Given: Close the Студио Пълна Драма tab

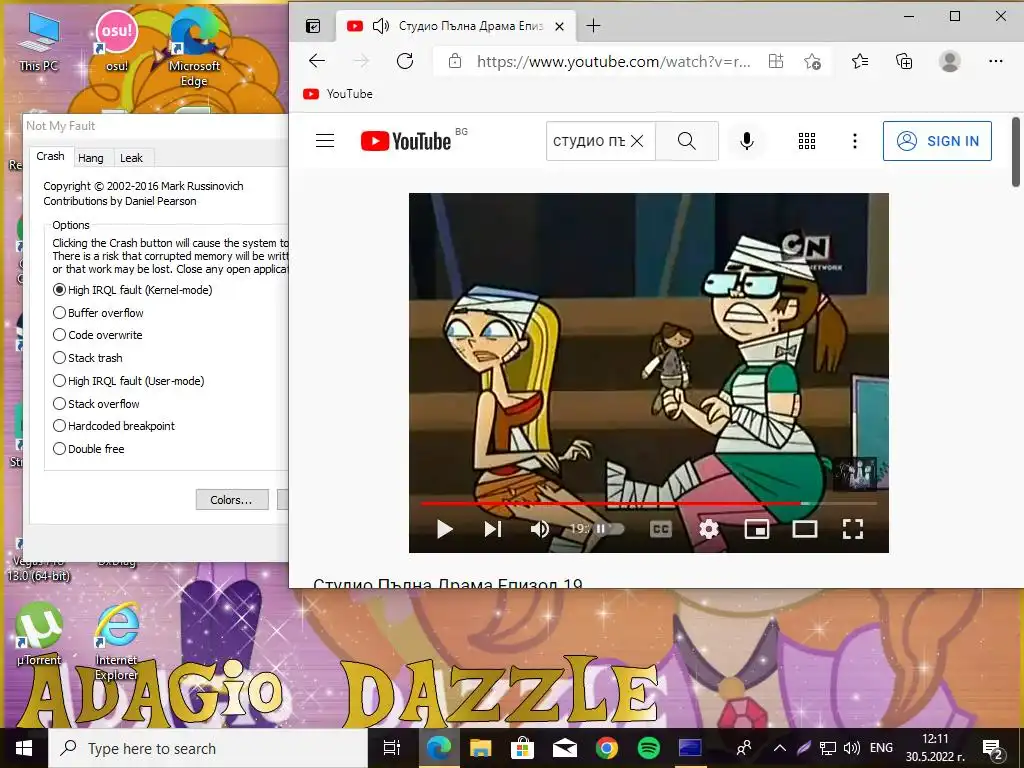Looking at the screenshot, I should tap(559, 27).
